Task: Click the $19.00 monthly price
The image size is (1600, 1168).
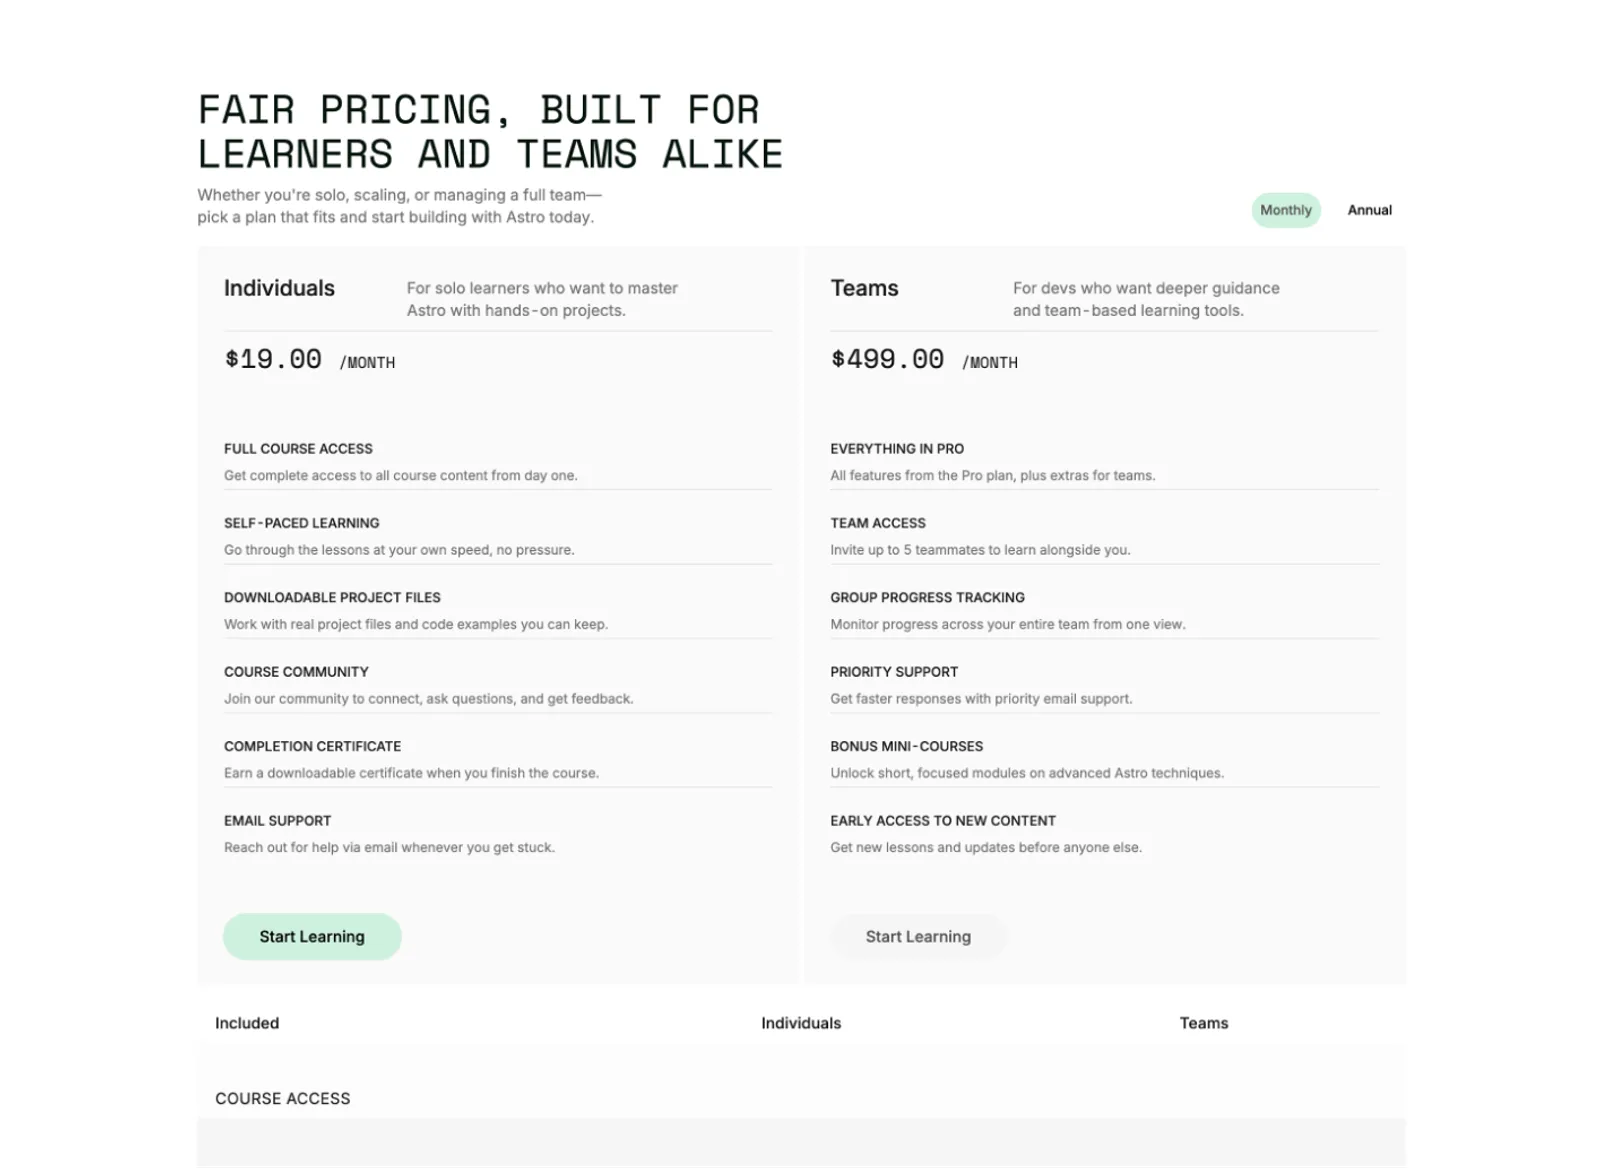Action: pyautogui.click(x=273, y=360)
